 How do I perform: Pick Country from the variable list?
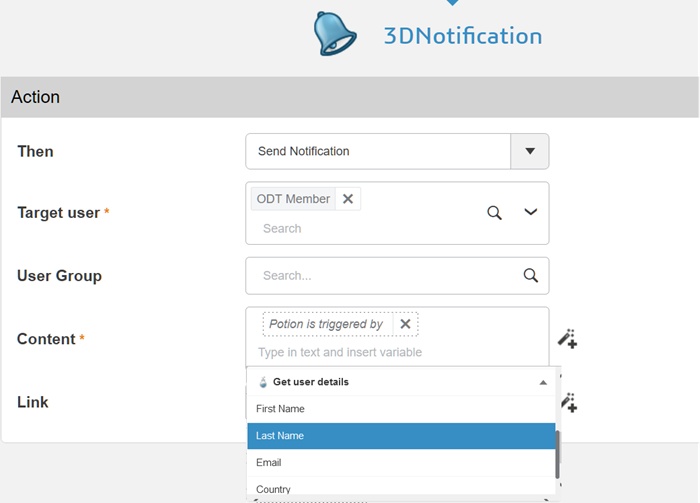[x=273, y=489]
